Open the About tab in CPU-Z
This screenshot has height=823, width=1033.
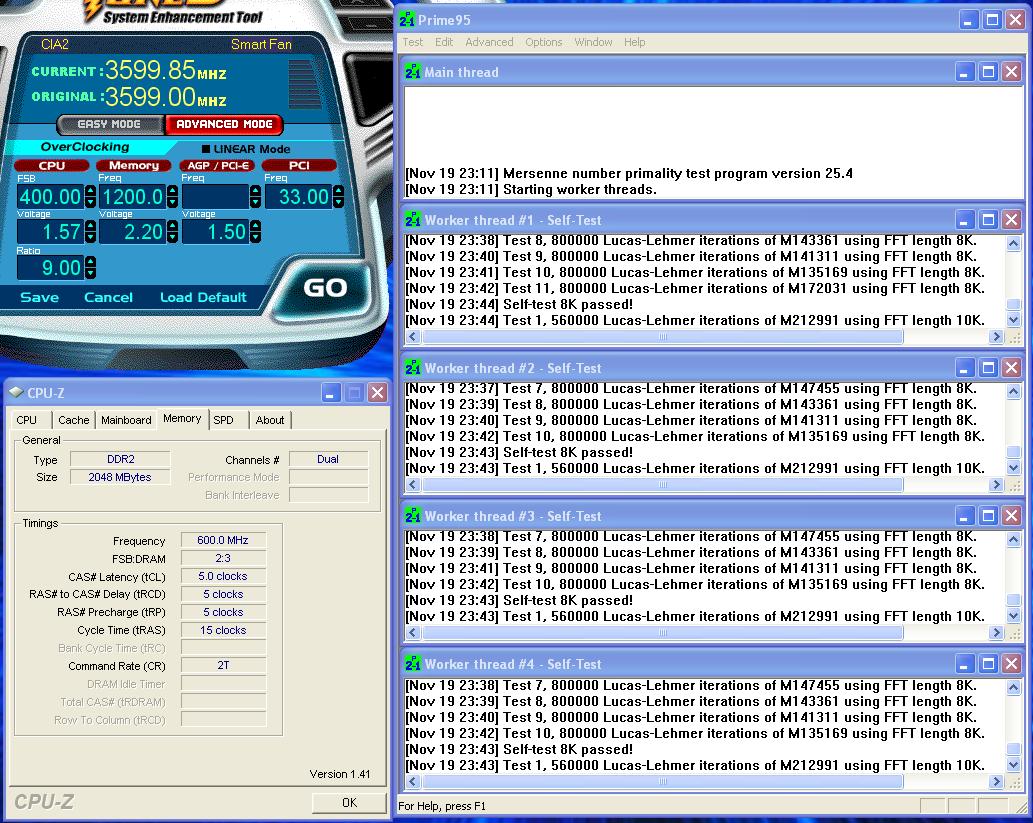pyautogui.click(x=269, y=420)
